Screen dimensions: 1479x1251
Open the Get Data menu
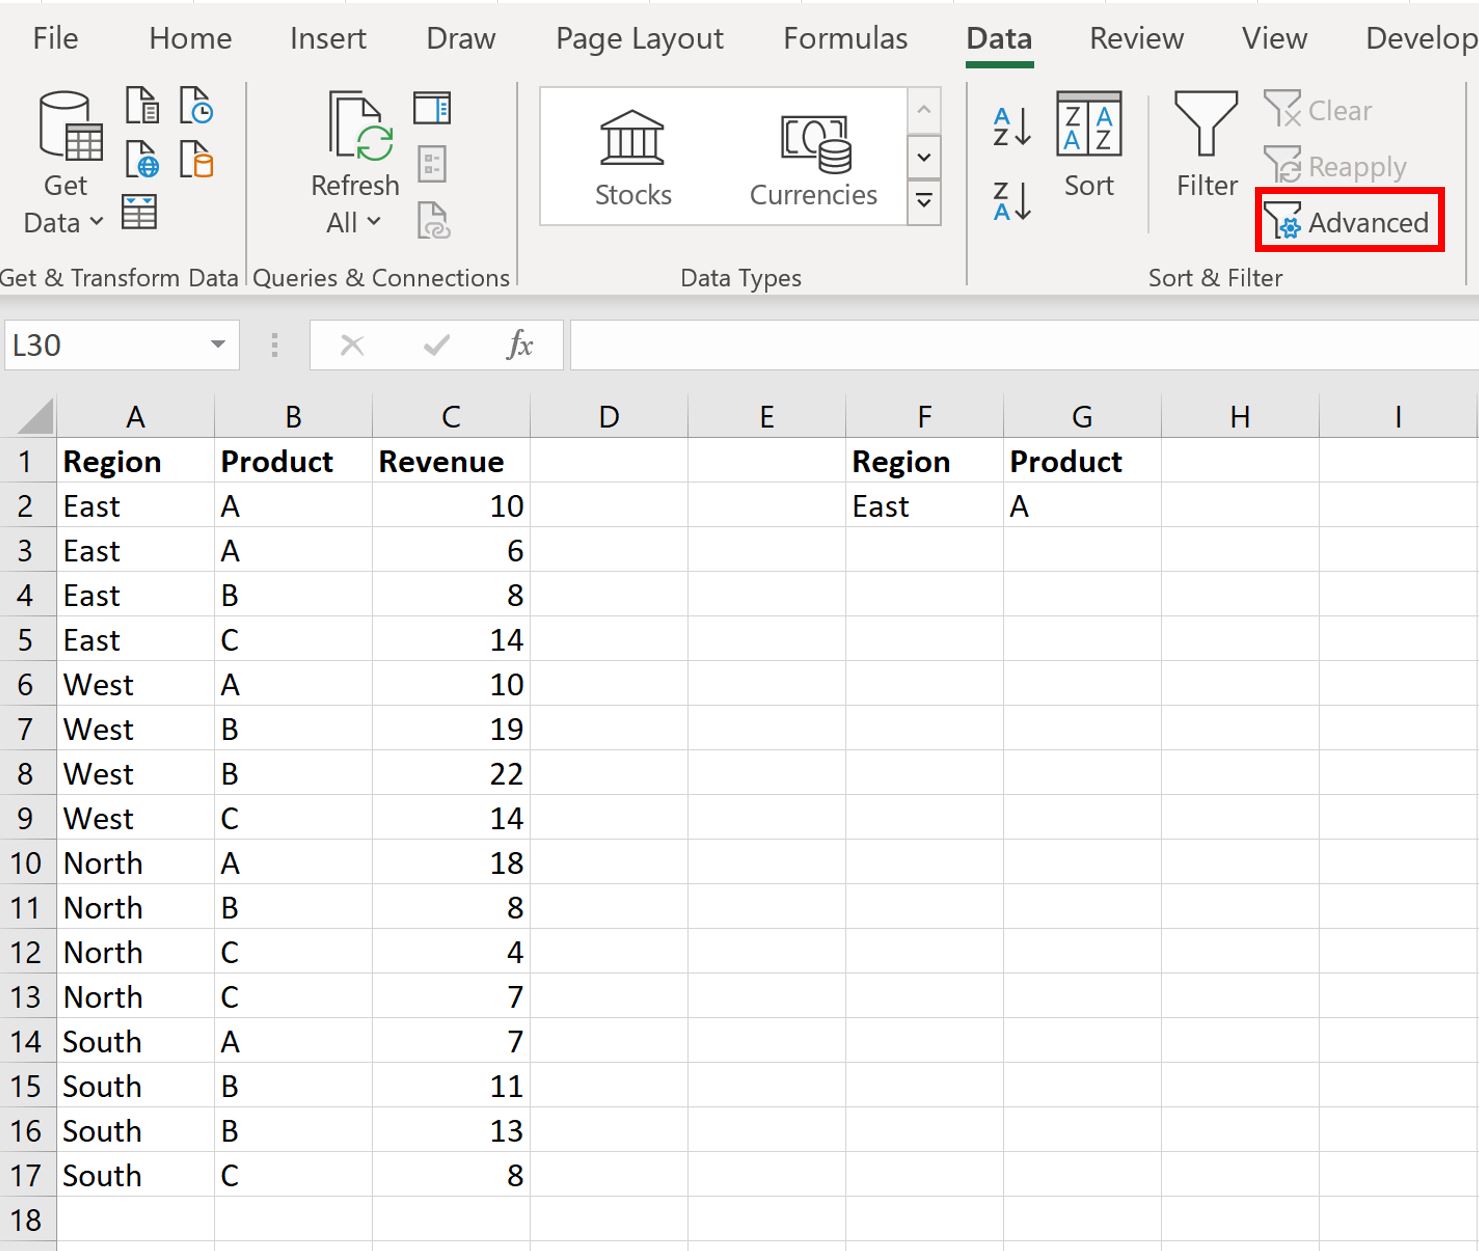[x=63, y=160]
